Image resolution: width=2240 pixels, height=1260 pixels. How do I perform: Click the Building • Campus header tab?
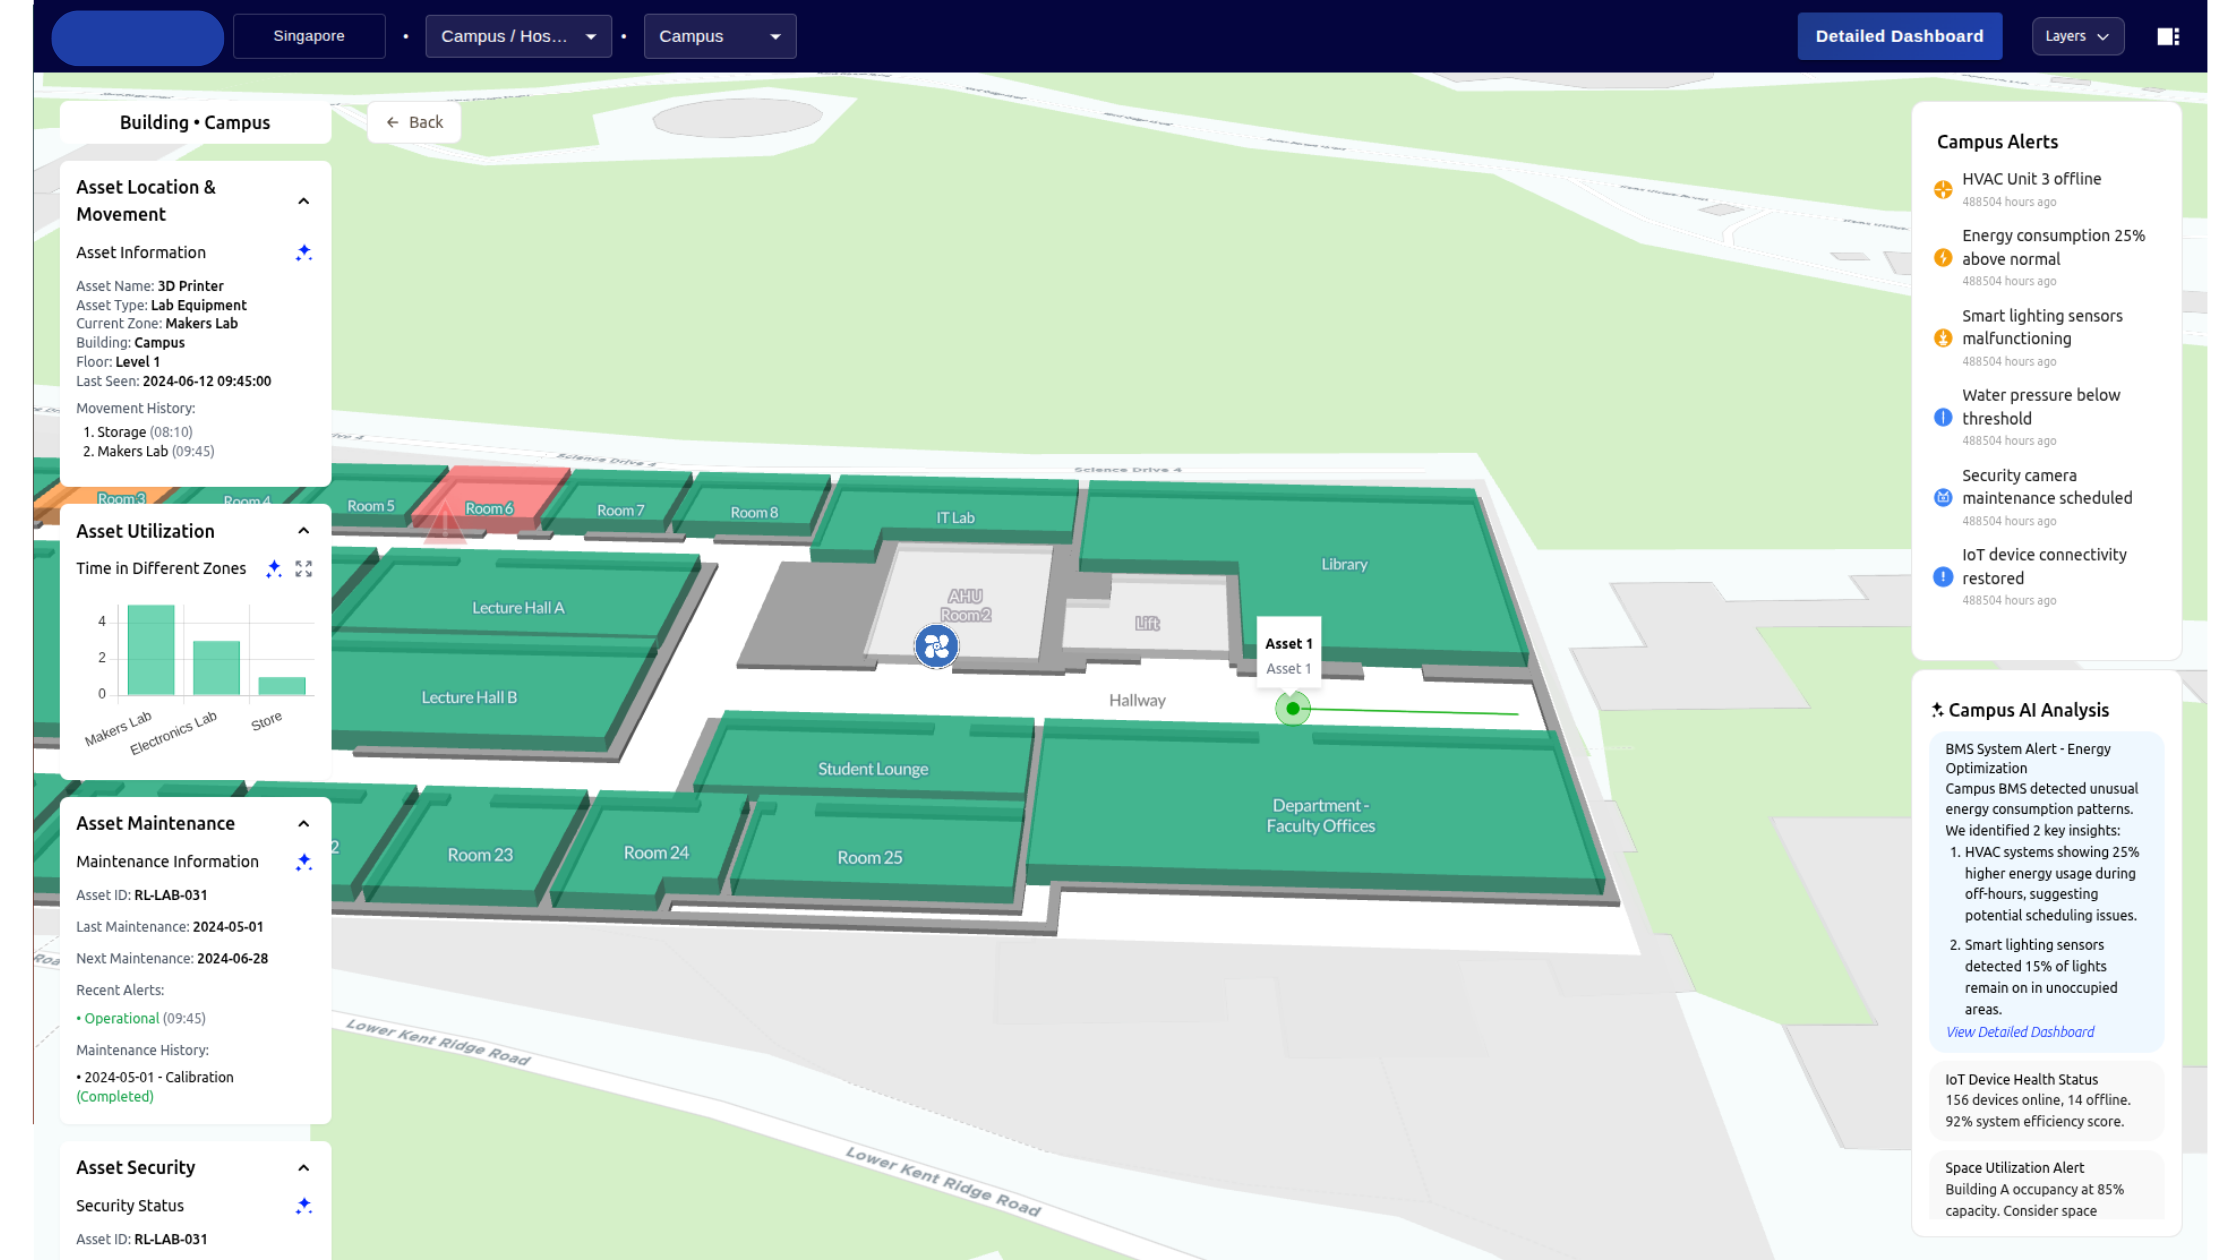click(195, 122)
